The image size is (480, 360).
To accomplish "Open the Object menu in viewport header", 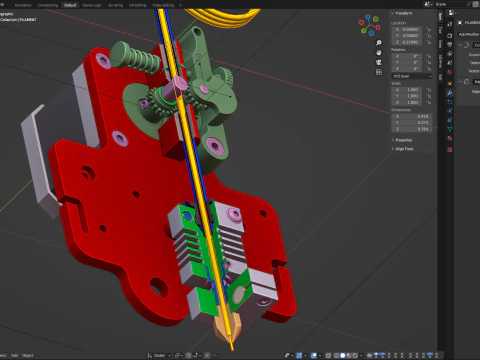I will tap(28, 355).
